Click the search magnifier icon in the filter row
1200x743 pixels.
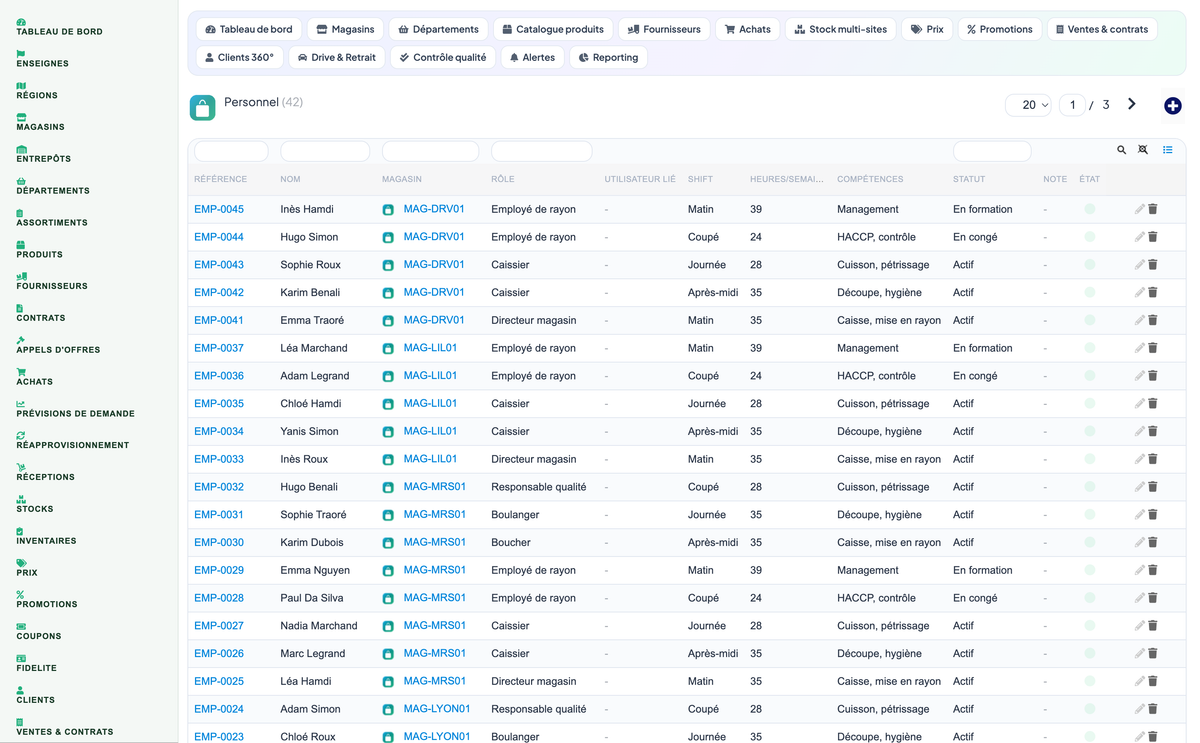click(1122, 150)
